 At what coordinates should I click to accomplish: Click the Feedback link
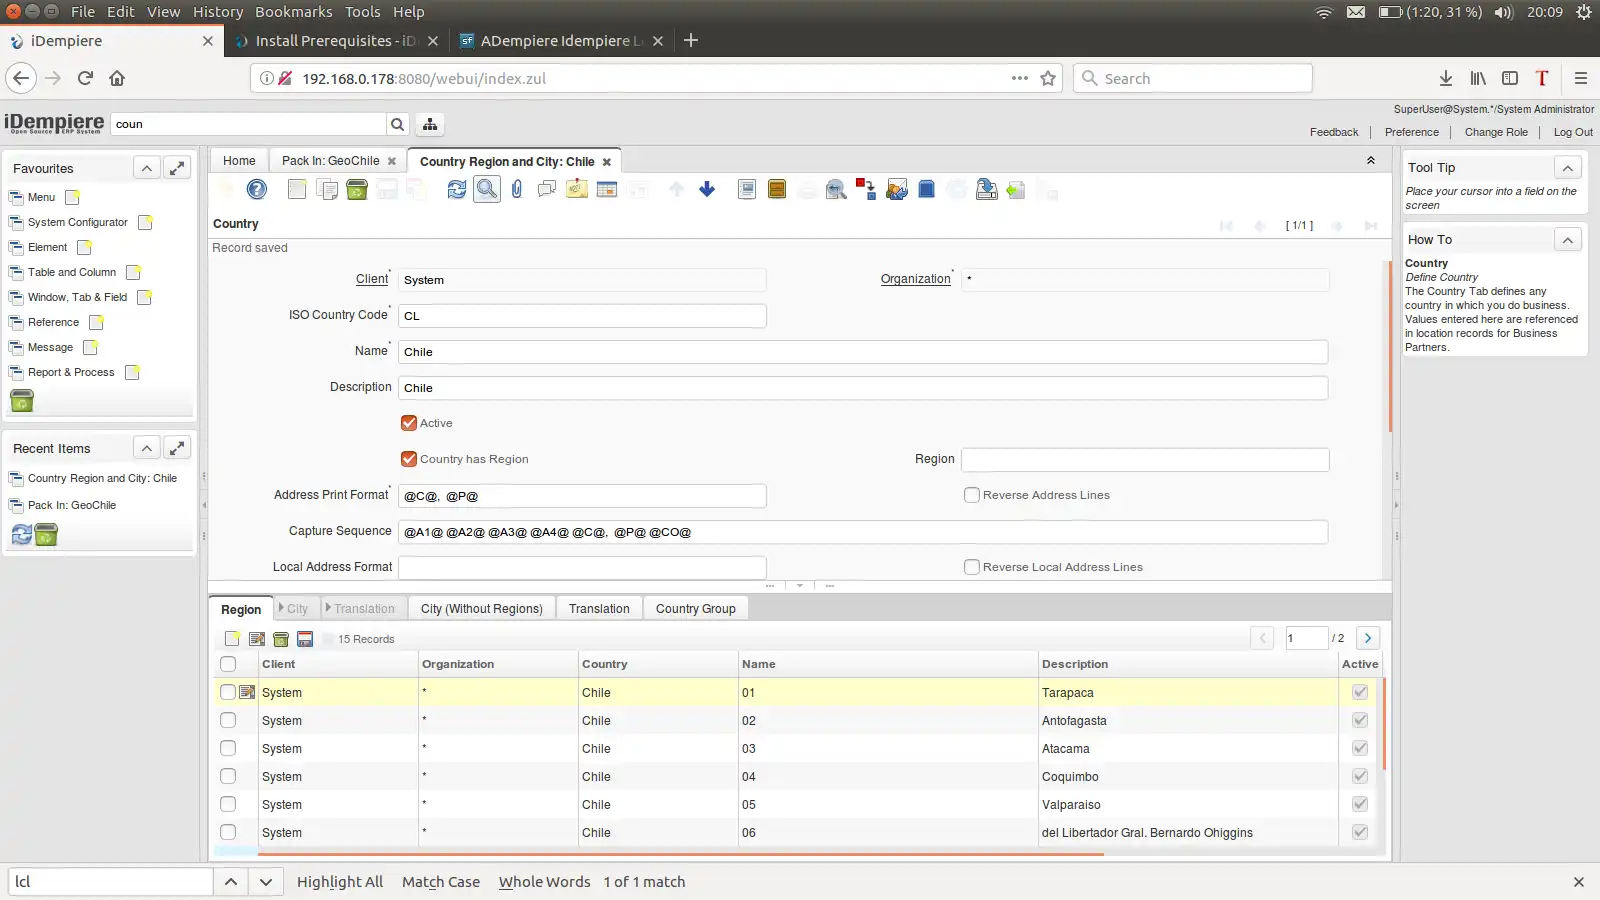[1334, 132]
